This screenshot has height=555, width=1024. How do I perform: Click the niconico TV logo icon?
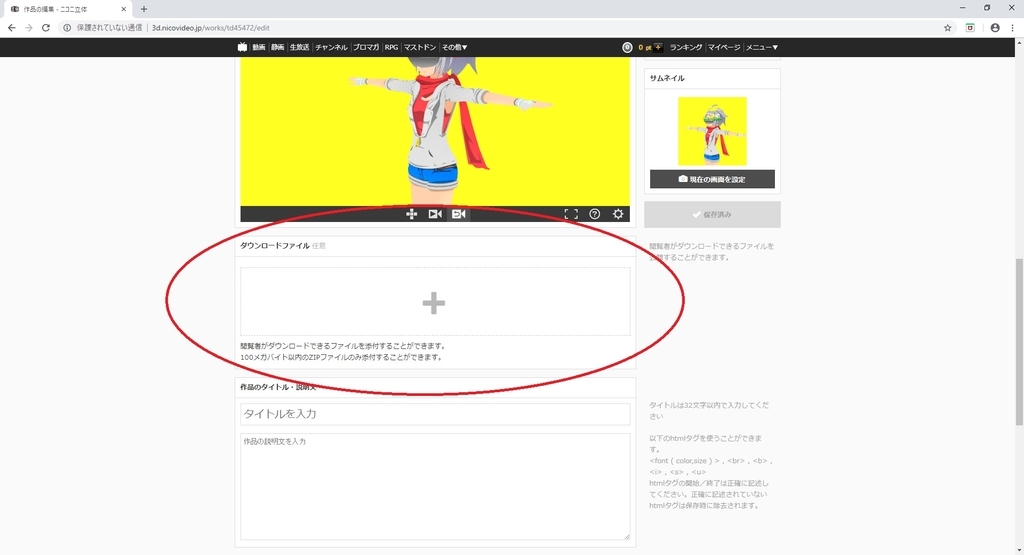pyautogui.click(x=242, y=47)
